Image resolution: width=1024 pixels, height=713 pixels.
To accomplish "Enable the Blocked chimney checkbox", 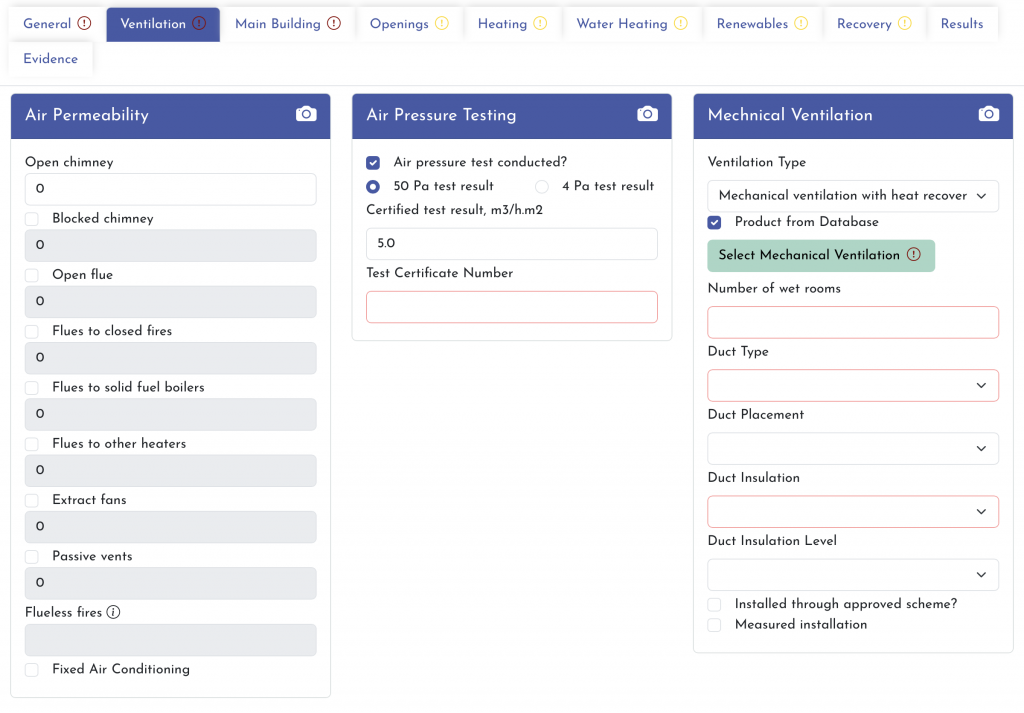I will coord(32,219).
